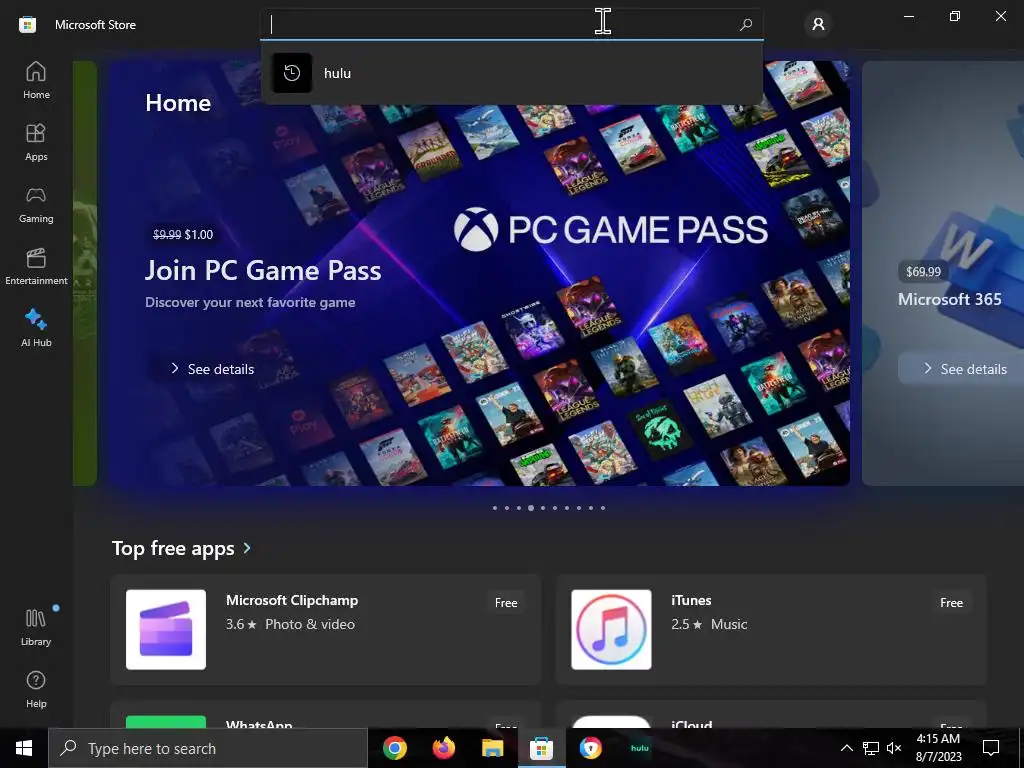Viewport: 1024px width, 768px height.
Task: Click the $9.99 $1.00 price tag
Action: (x=183, y=234)
